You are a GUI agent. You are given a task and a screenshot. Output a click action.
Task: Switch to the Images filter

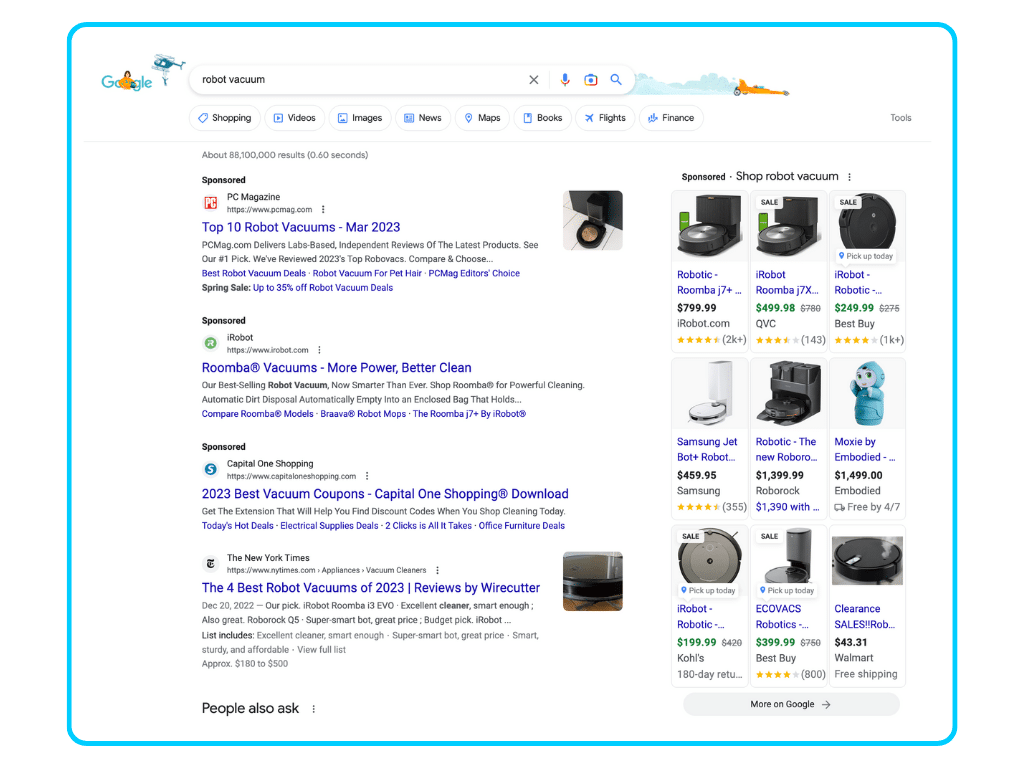(x=360, y=118)
